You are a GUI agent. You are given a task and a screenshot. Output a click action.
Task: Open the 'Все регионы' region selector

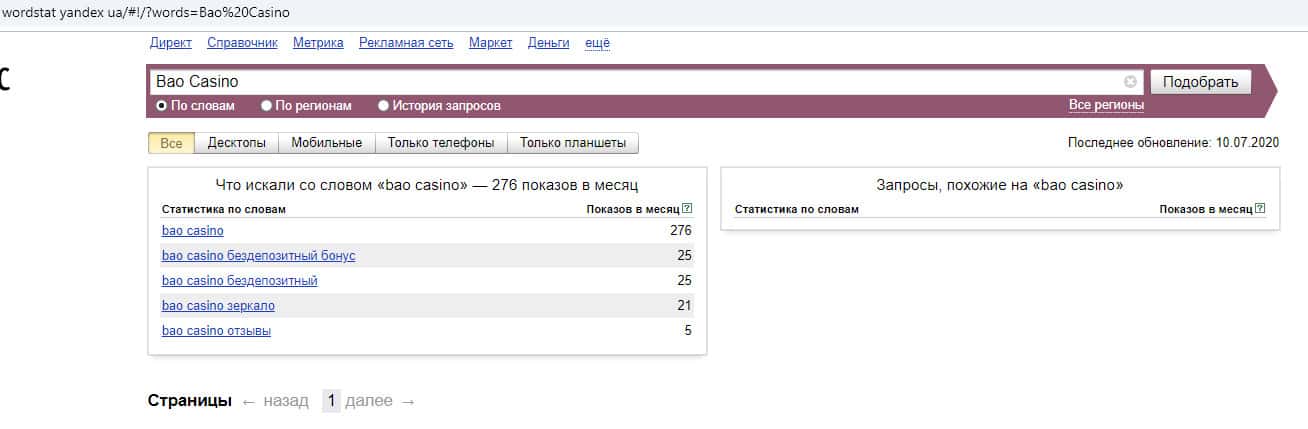coord(1106,105)
